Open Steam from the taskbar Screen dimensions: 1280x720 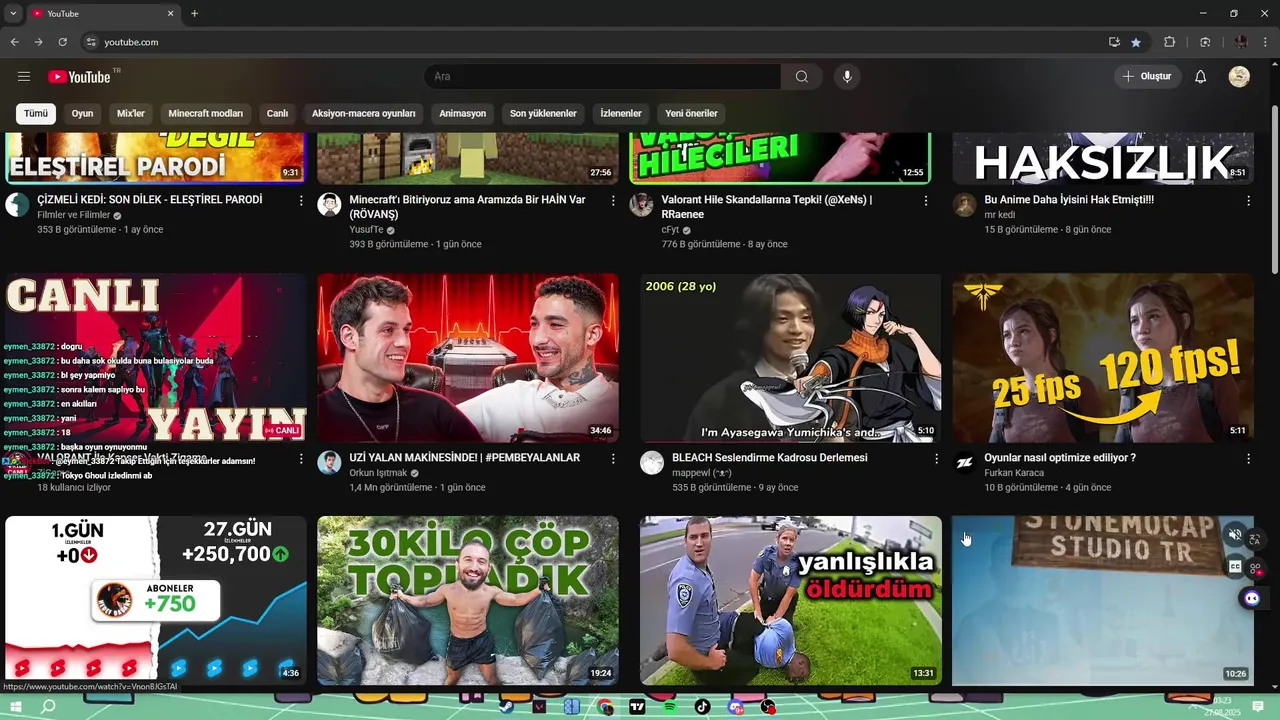coord(507,707)
